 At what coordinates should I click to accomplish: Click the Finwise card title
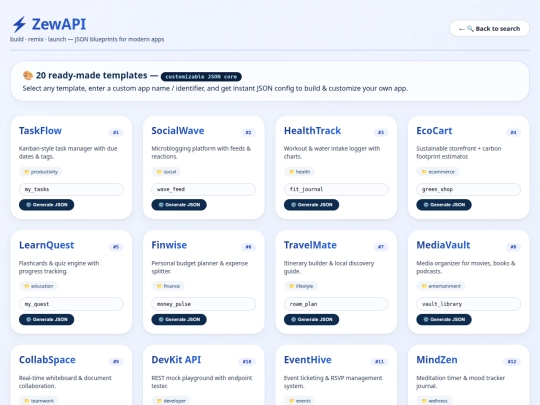(x=169, y=245)
